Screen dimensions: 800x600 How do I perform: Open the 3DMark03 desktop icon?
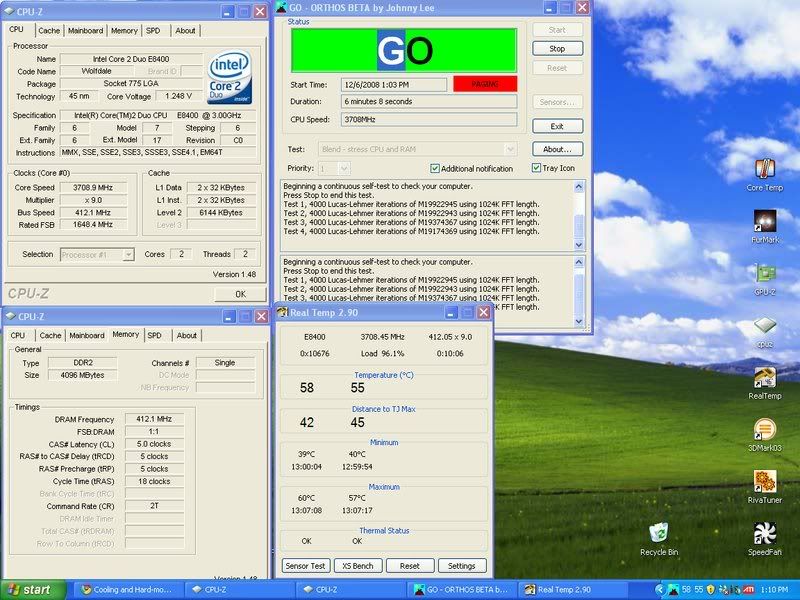click(x=764, y=430)
